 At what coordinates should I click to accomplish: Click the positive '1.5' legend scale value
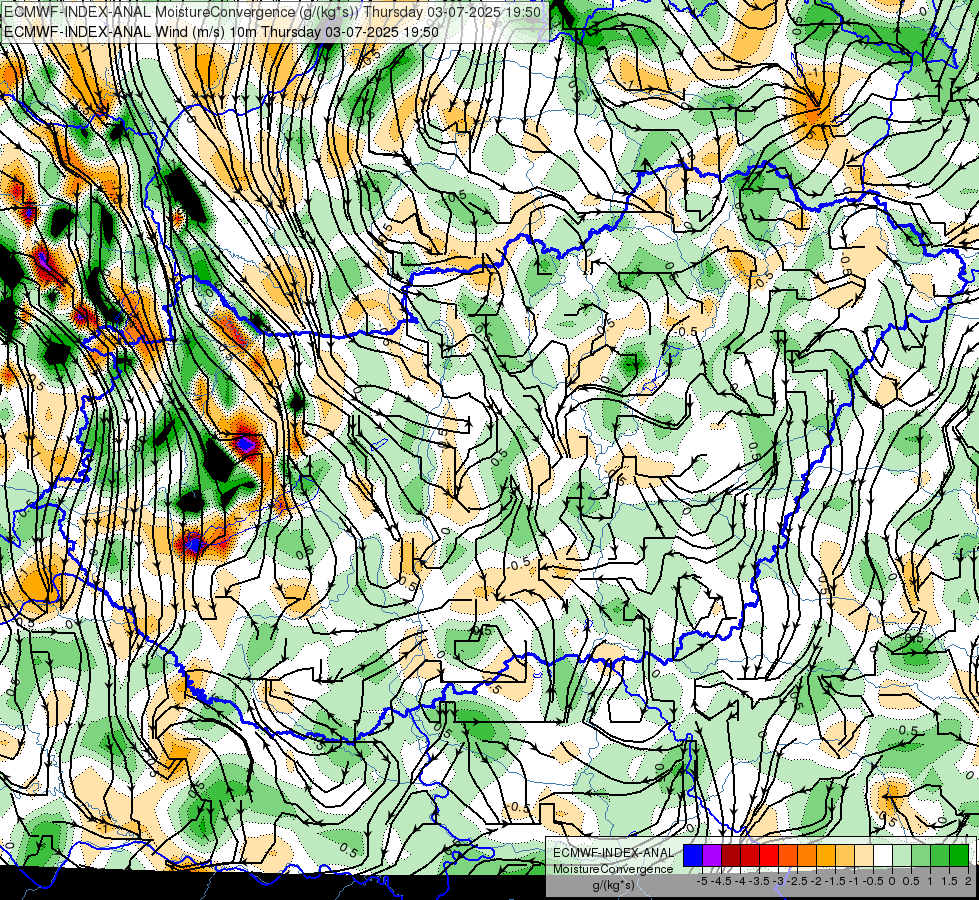point(949,881)
